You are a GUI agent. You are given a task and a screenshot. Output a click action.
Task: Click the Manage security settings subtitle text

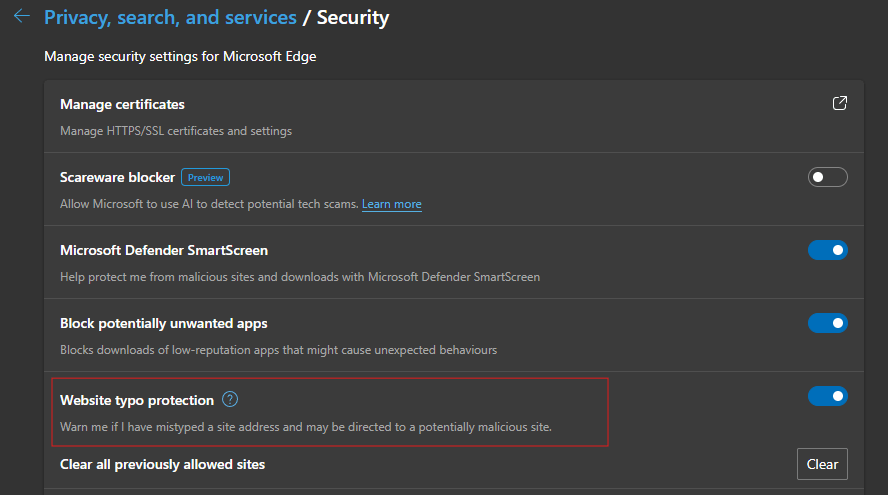point(180,57)
